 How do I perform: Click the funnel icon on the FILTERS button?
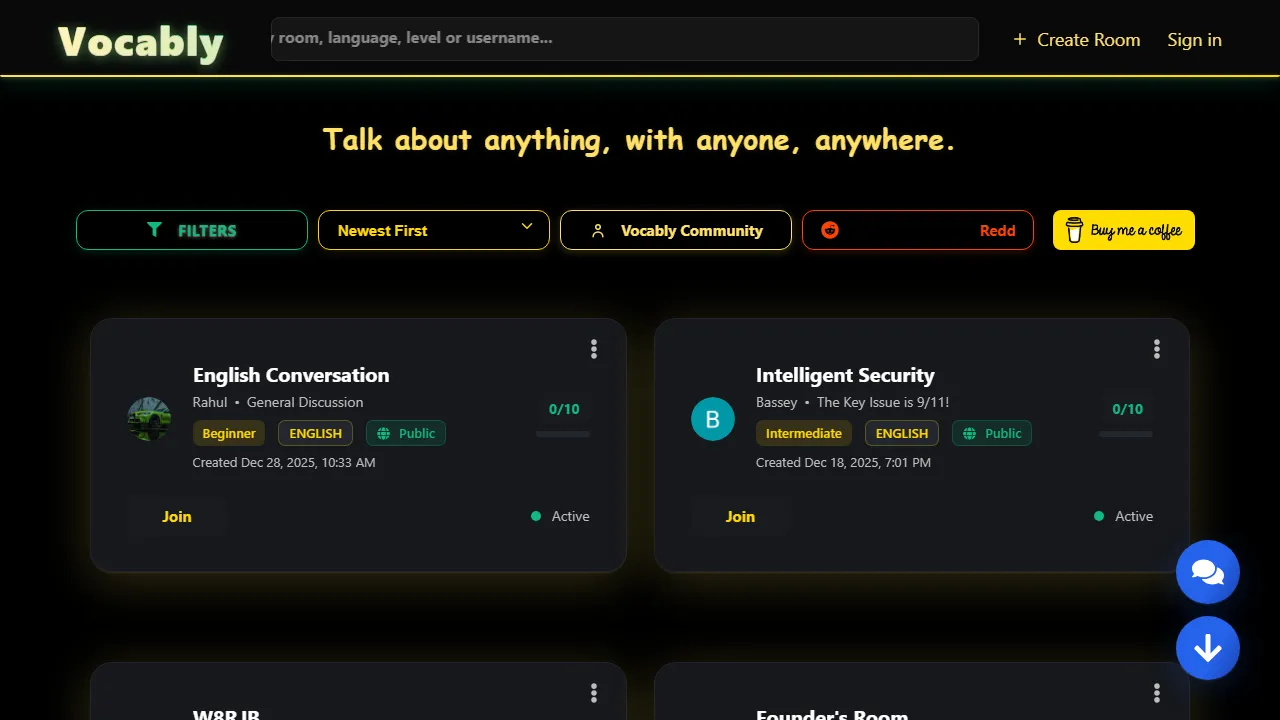[156, 230]
